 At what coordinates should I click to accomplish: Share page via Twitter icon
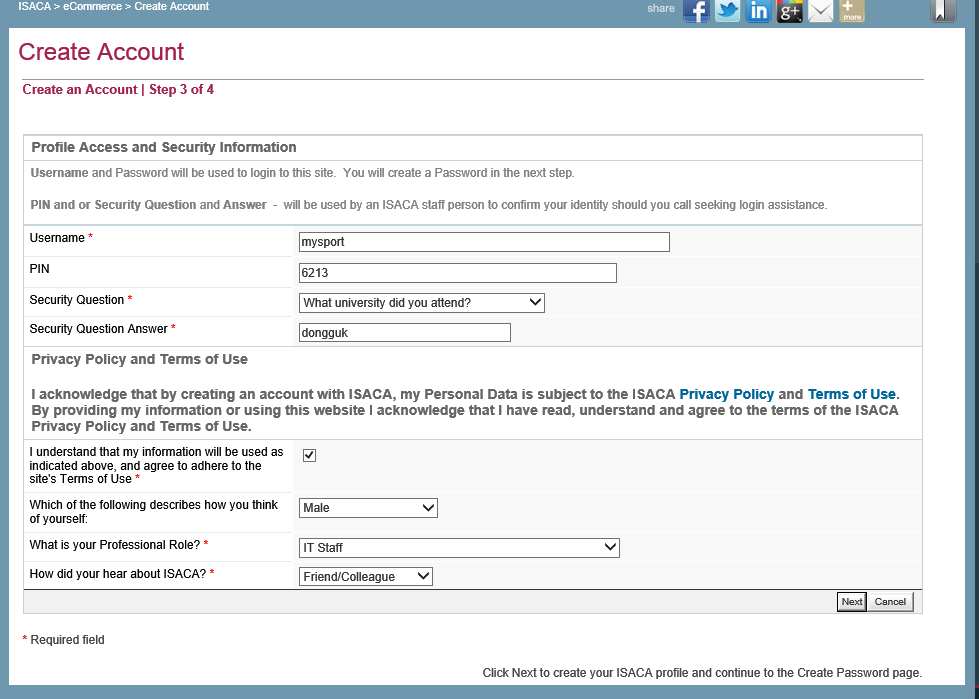[727, 11]
